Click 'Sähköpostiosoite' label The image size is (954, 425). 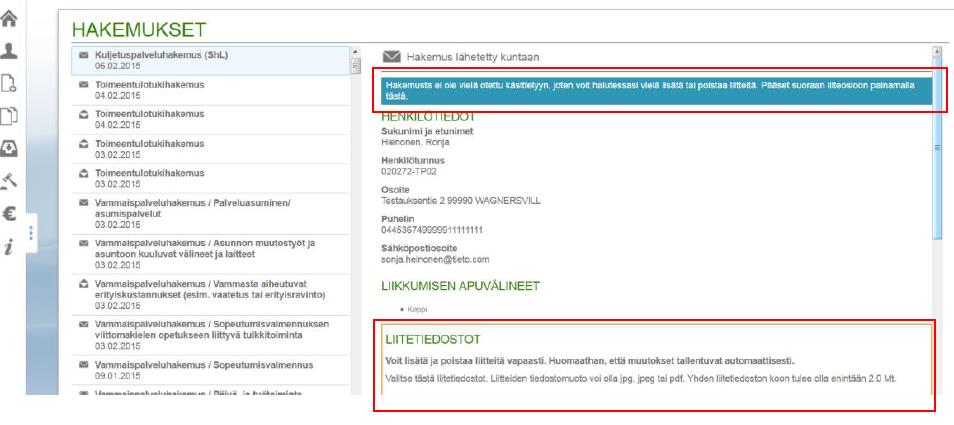(419, 249)
